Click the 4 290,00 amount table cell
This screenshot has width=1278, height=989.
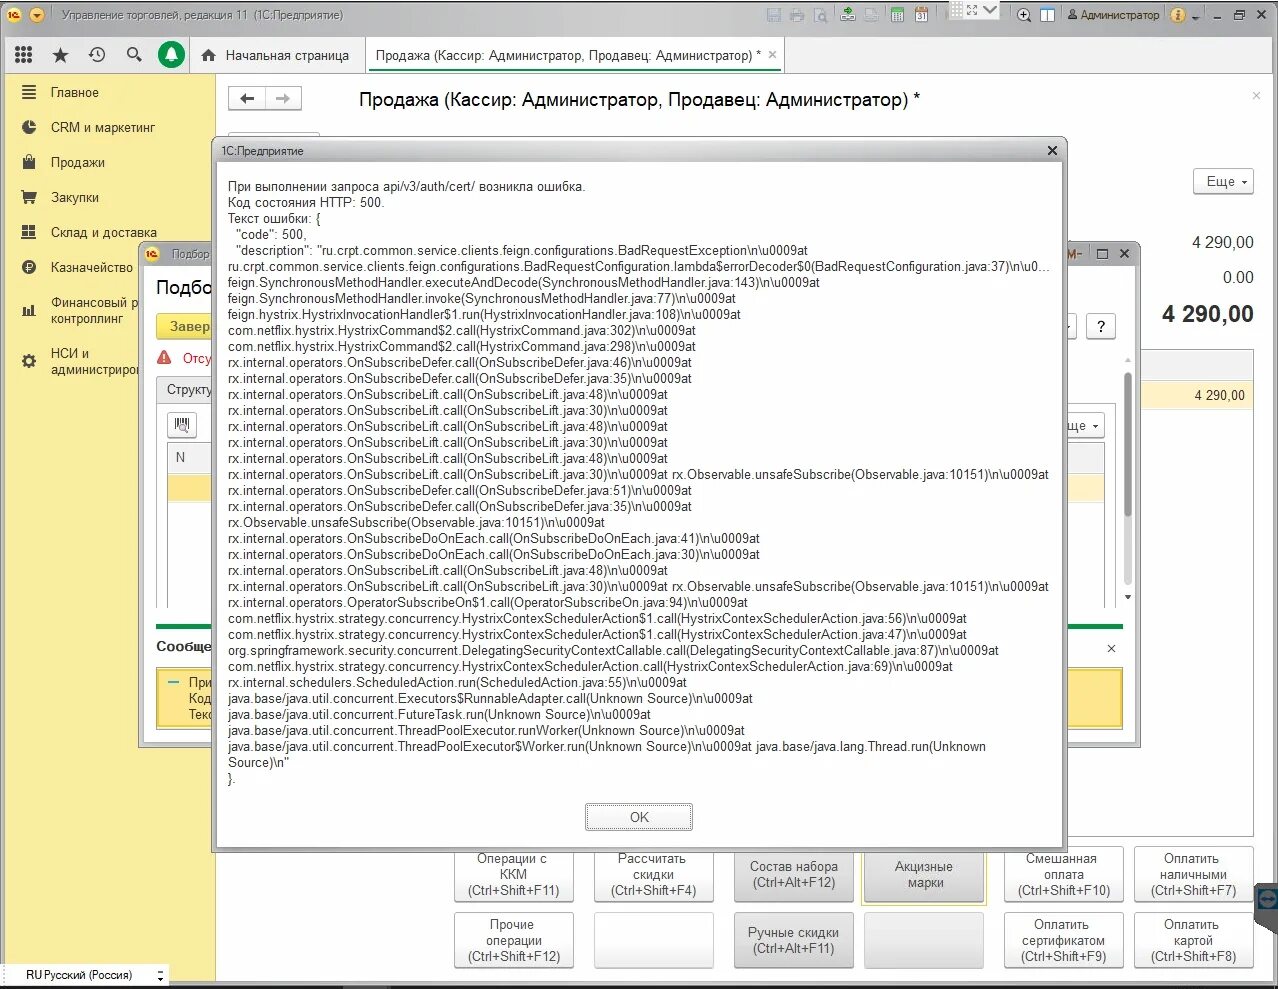(x=1196, y=395)
